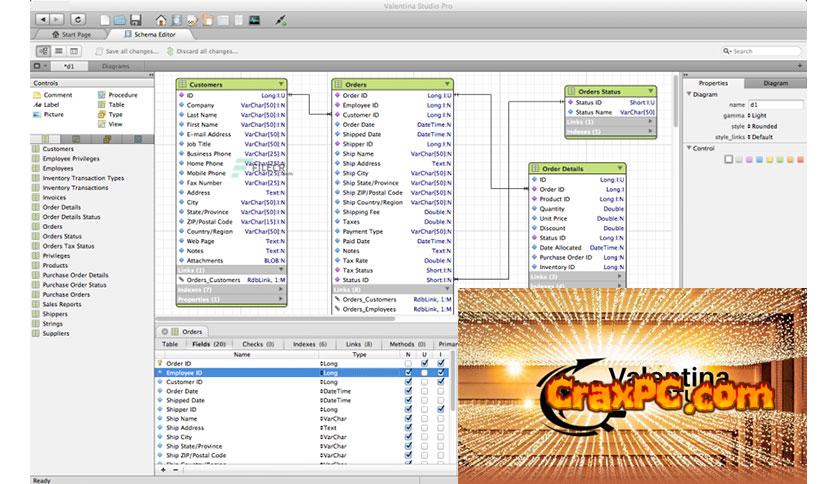
Task: Toggle the N checkbox for Order ID
Action: tap(407, 363)
